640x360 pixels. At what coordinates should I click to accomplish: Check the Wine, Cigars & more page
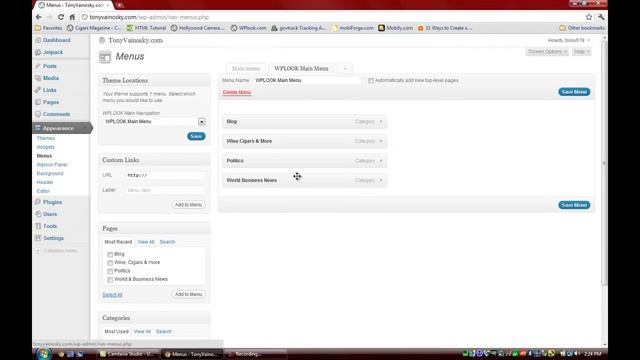(110, 263)
